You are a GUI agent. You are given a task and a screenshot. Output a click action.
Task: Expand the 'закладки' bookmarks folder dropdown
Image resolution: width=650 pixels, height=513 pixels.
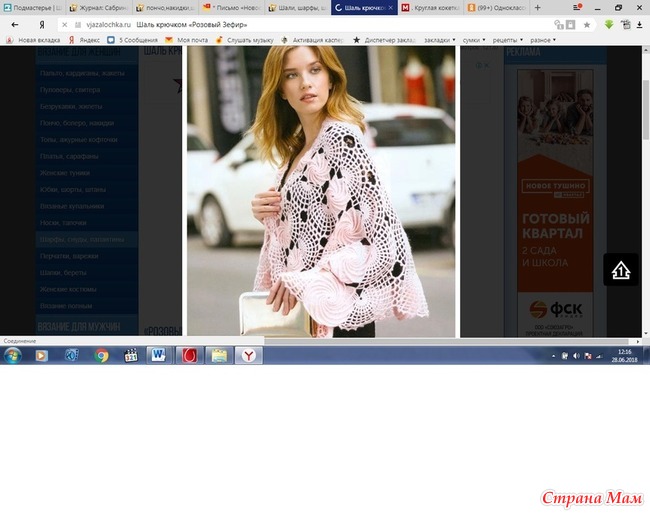tap(440, 40)
